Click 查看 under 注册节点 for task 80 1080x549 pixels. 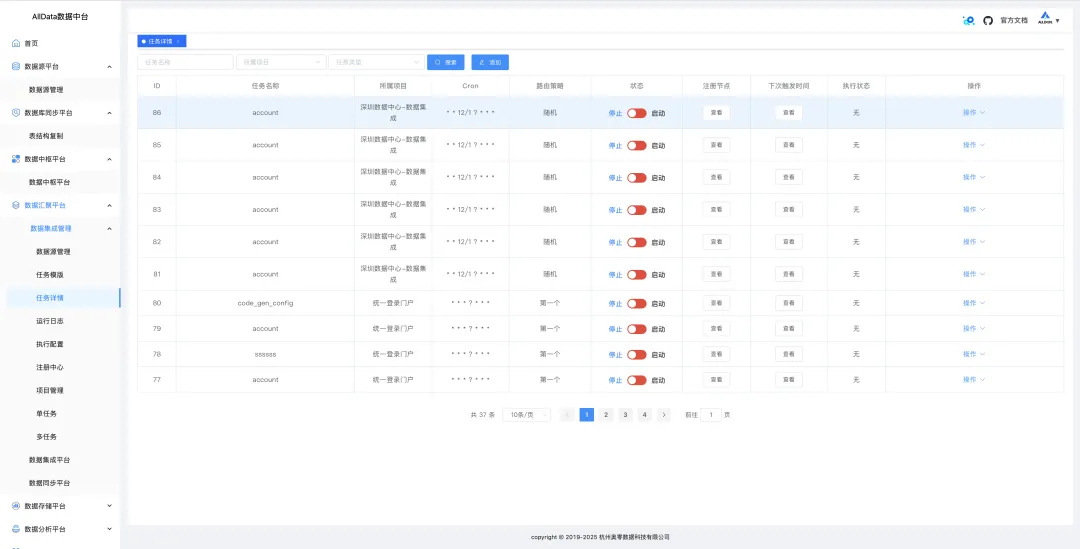pyautogui.click(x=716, y=303)
